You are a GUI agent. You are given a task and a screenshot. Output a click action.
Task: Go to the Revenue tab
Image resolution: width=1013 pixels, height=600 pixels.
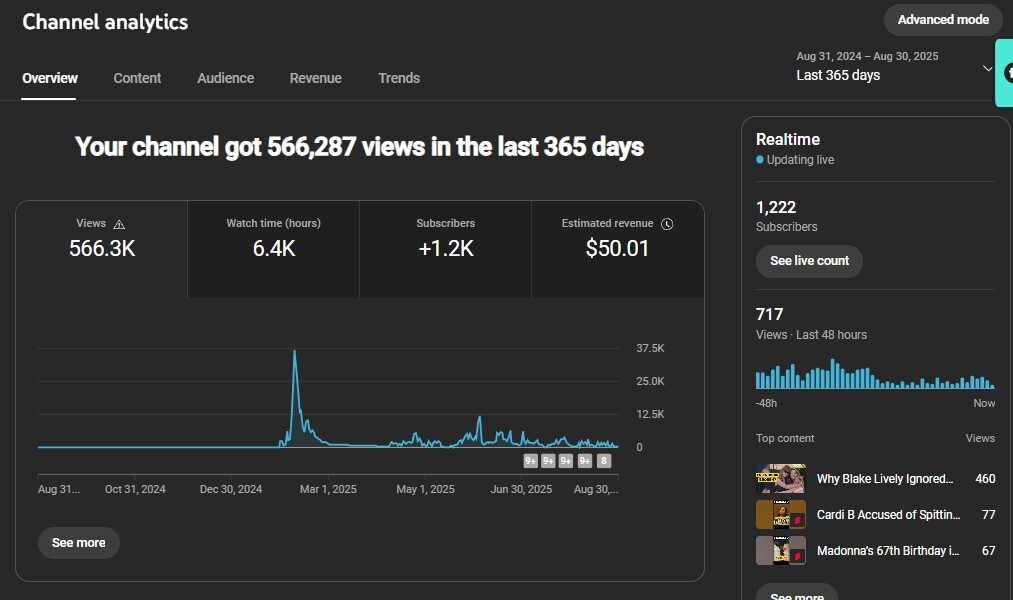(315, 78)
